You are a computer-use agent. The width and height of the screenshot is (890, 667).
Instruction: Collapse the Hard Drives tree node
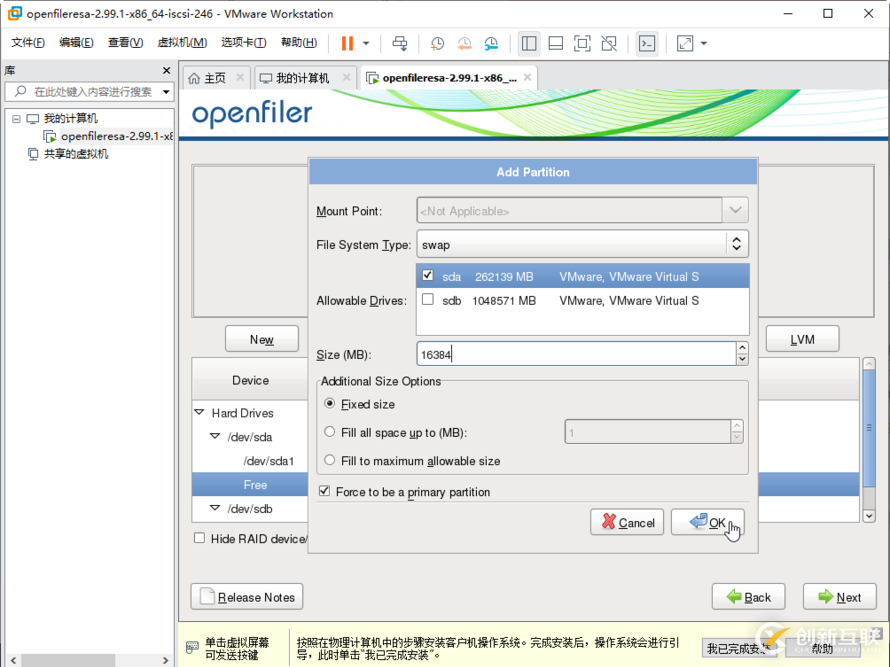(199, 413)
